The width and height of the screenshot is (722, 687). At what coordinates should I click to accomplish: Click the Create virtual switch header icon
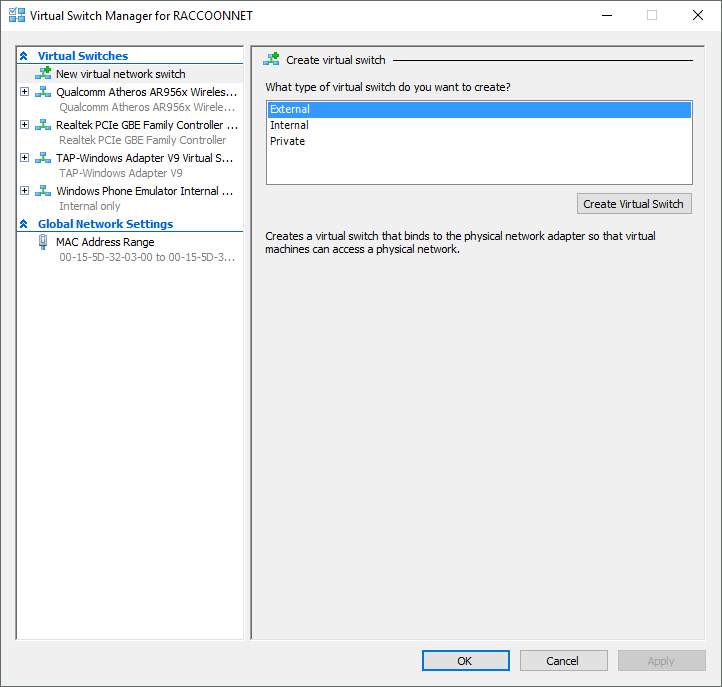(x=272, y=59)
